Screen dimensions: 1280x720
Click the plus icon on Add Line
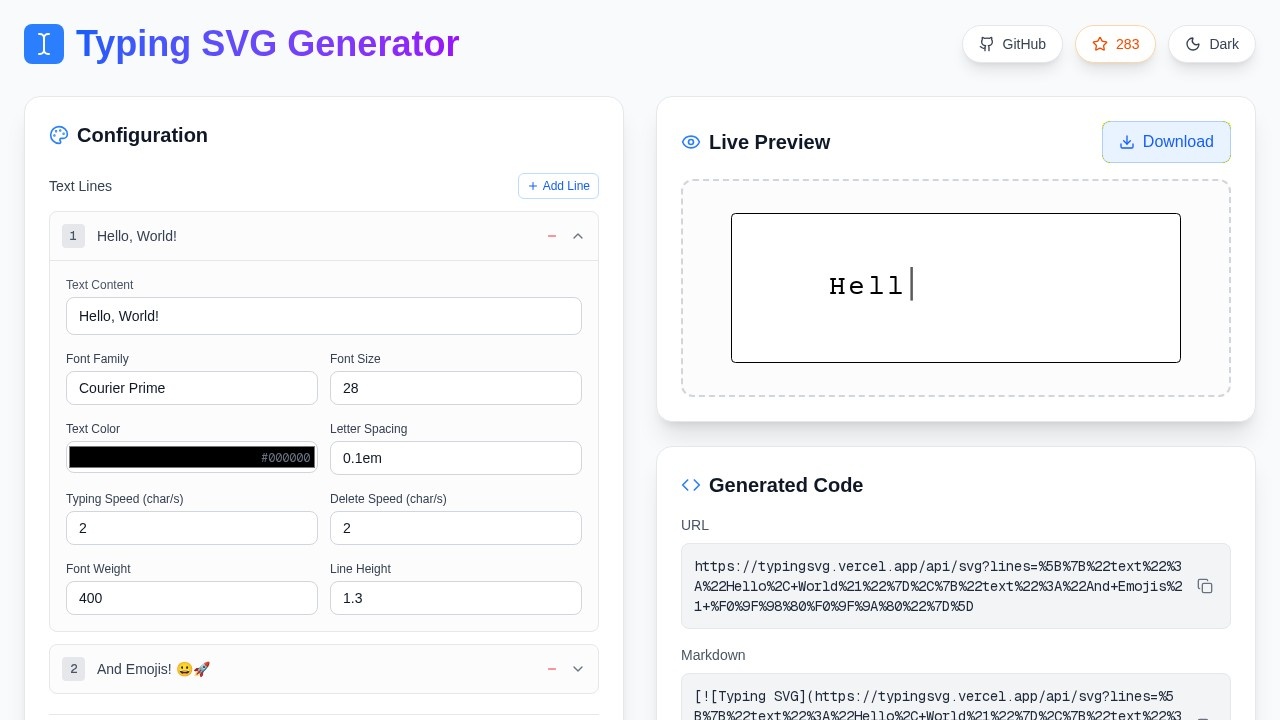click(533, 186)
